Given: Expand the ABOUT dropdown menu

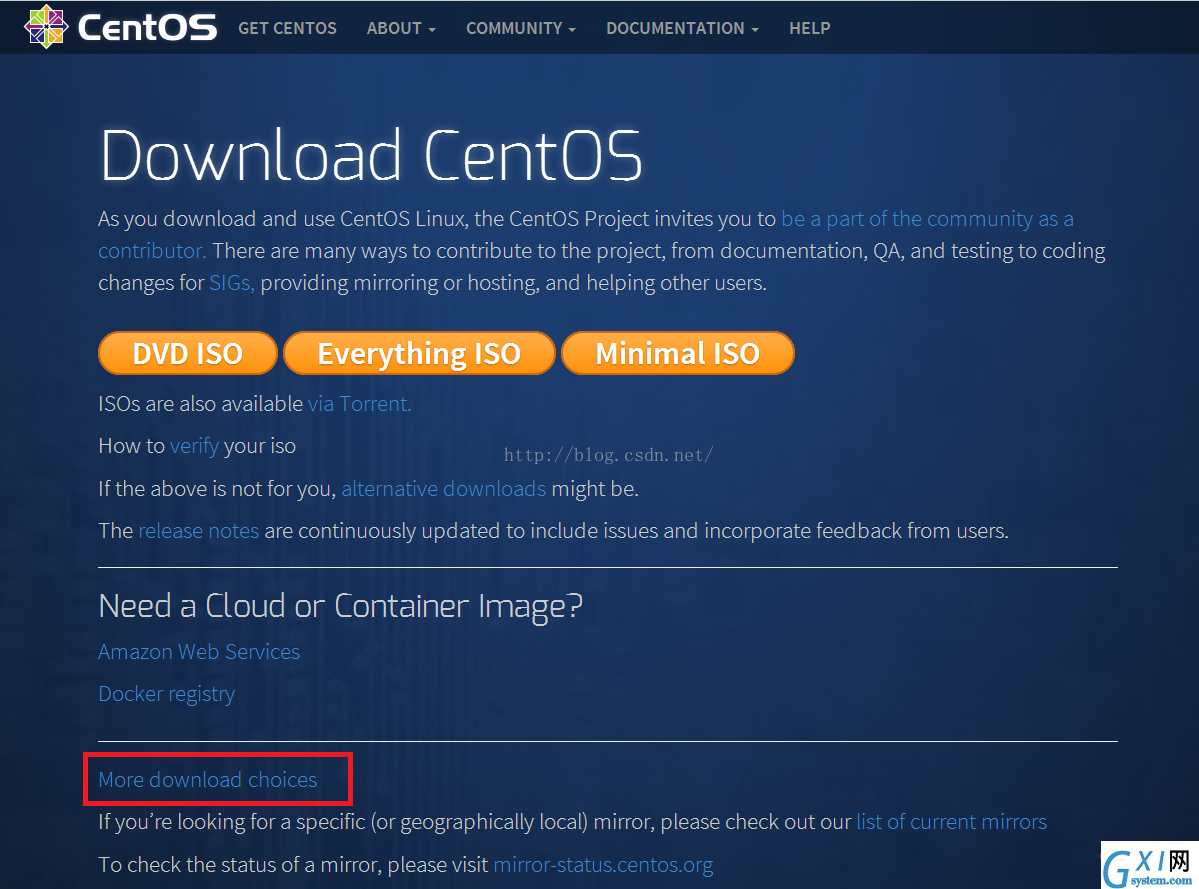Looking at the screenshot, I should (401, 28).
